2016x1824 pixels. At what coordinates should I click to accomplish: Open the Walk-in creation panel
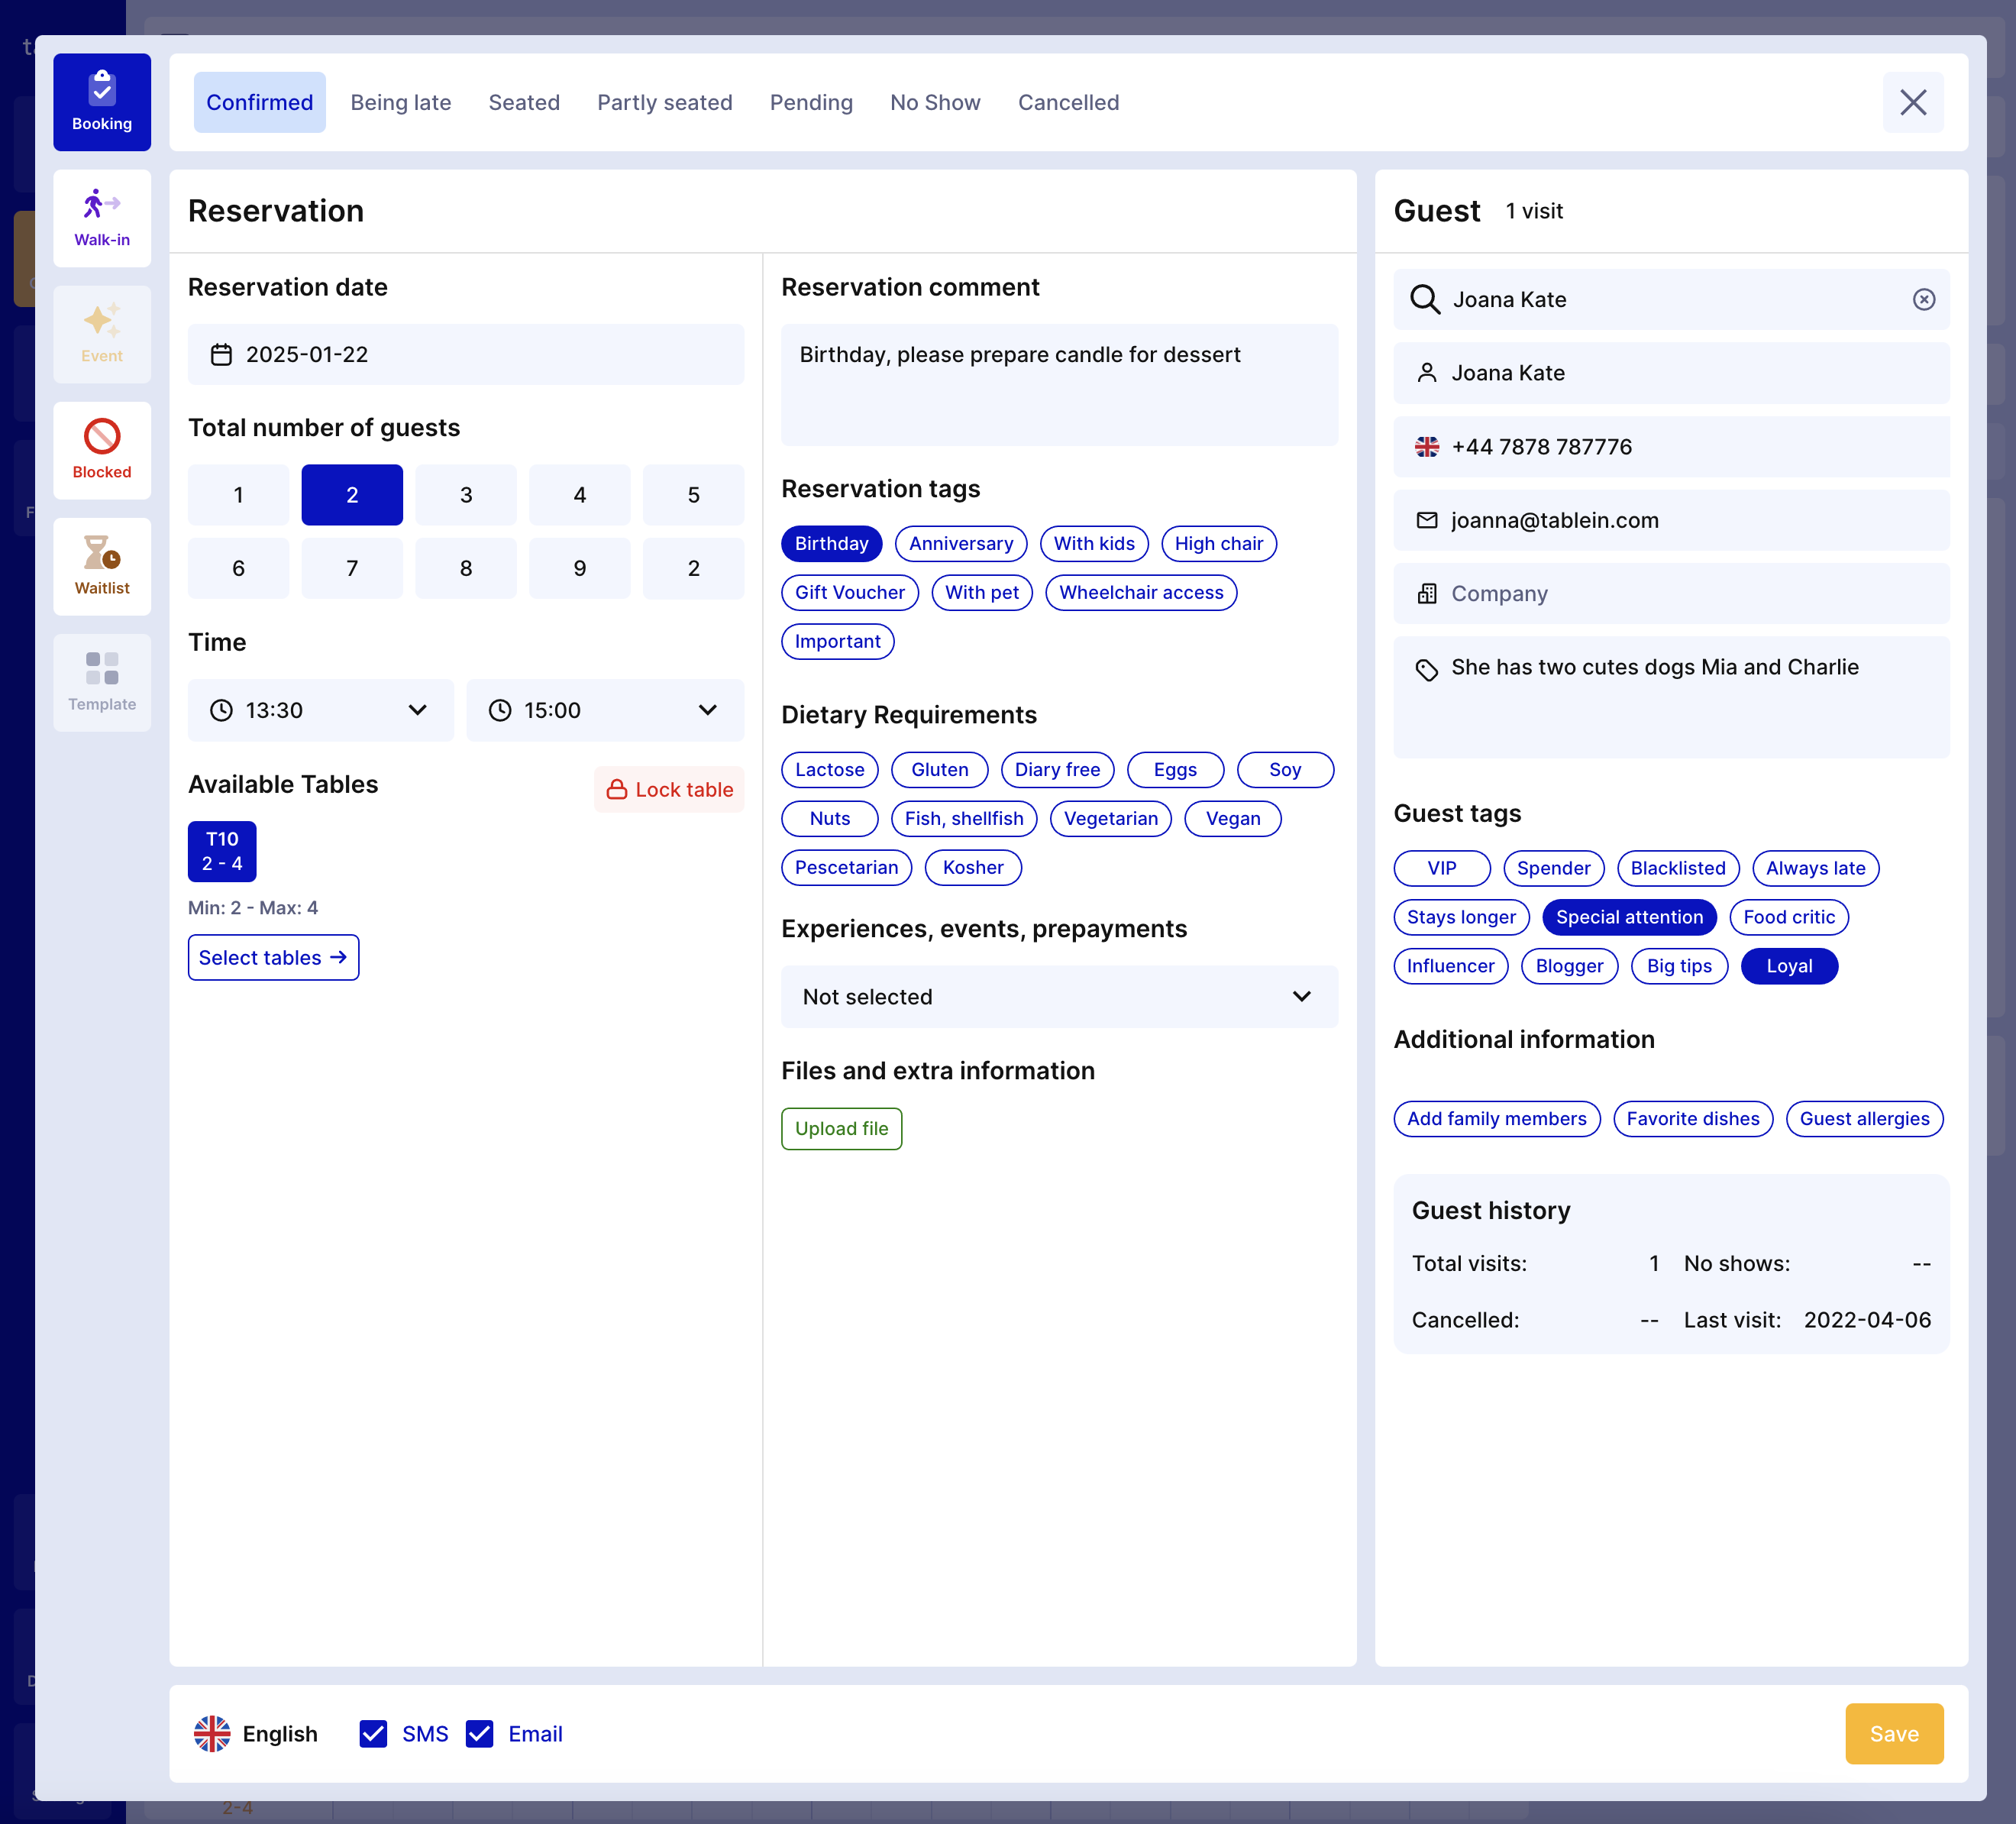pos(102,218)
